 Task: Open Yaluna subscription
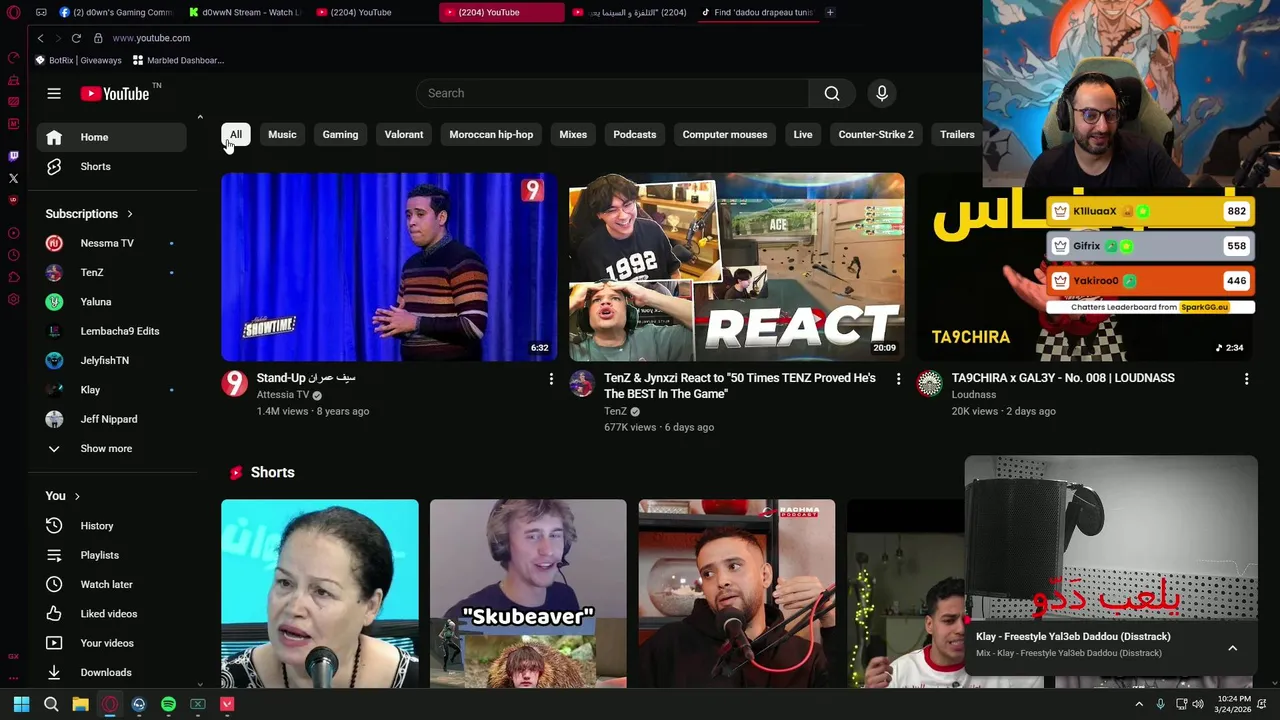click(x=112, y=302)
